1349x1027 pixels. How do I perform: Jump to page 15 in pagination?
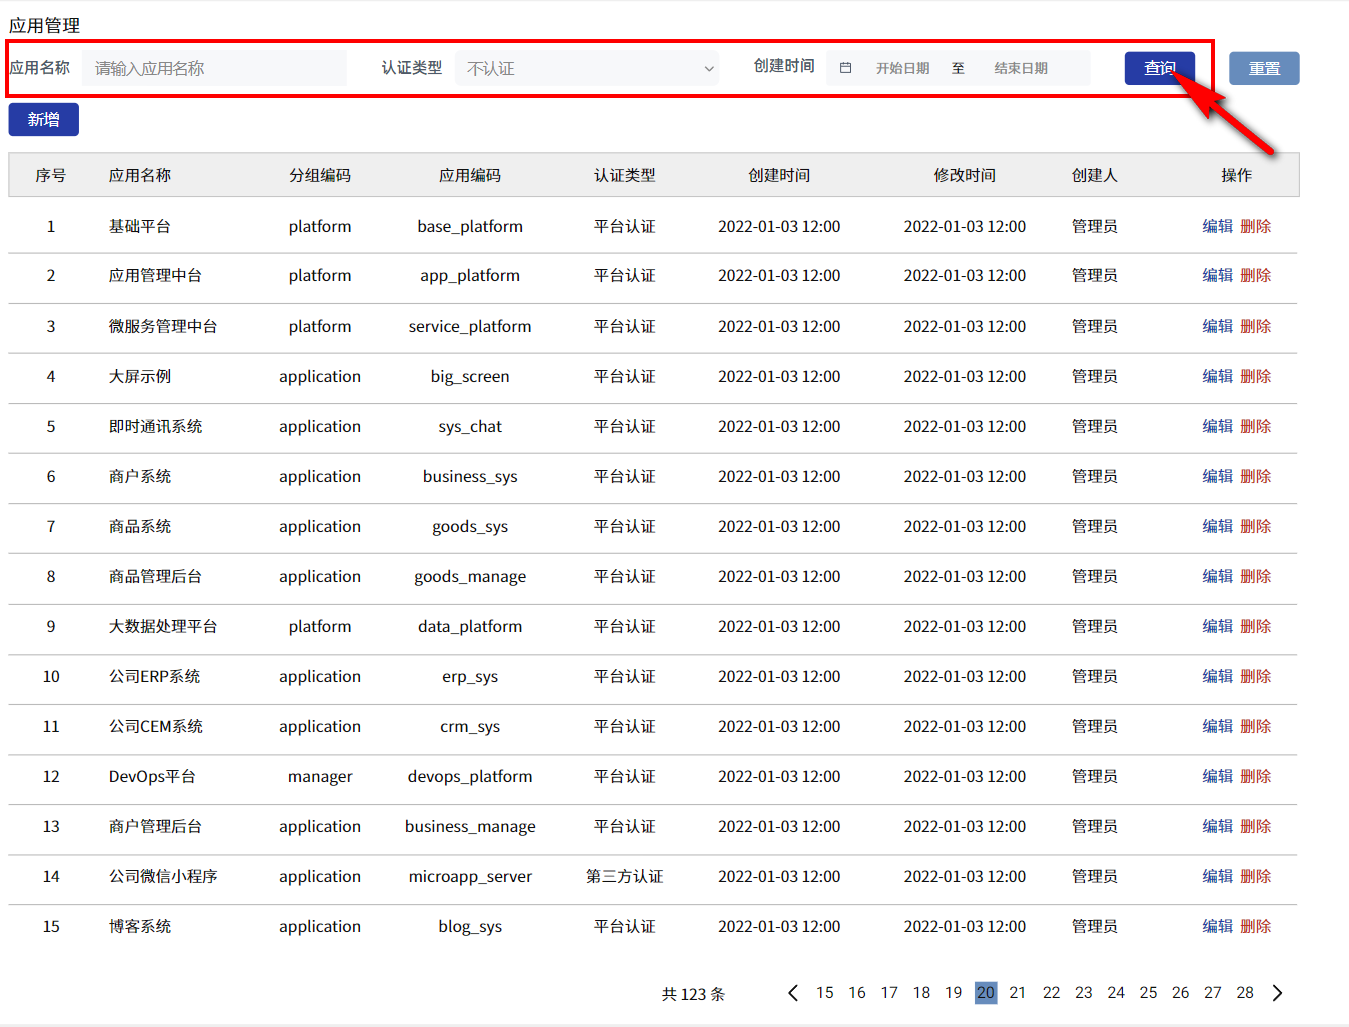(x=824, y=993)
